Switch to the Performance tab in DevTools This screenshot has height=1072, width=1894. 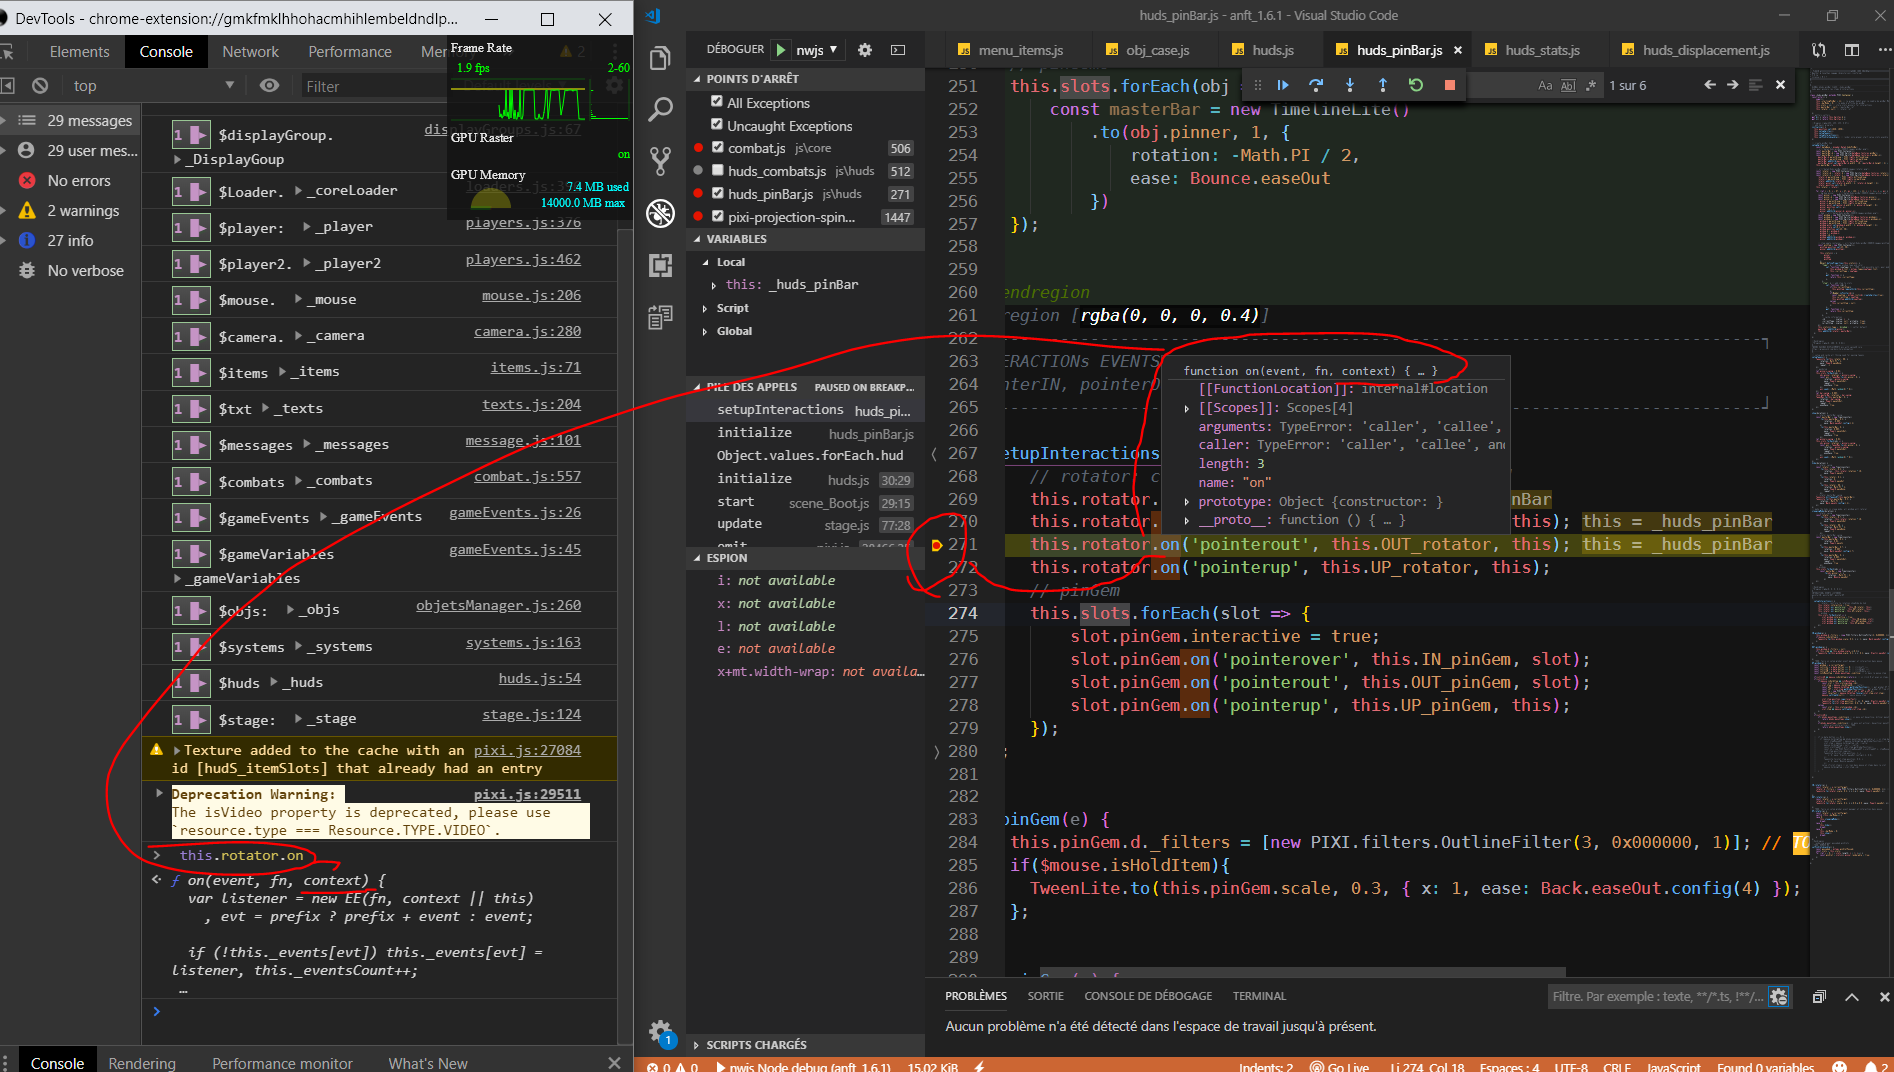(350, 52)
